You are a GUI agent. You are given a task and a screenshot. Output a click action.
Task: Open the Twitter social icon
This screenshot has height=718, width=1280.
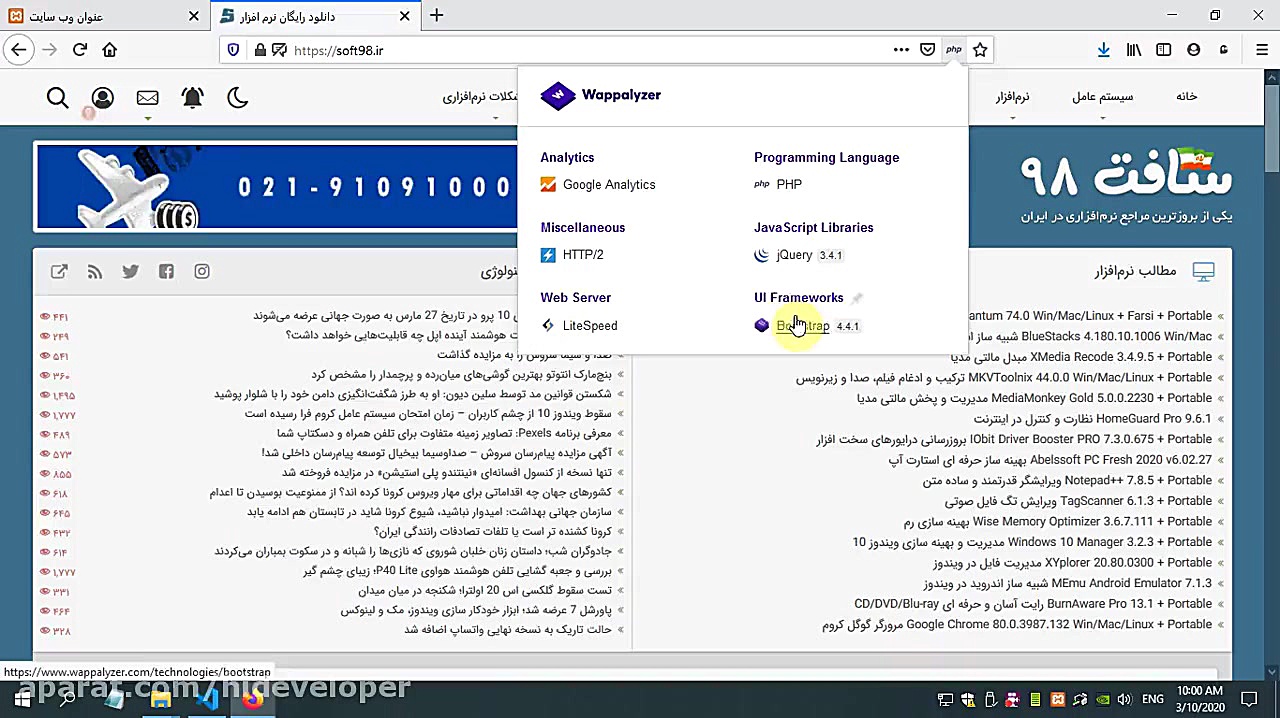130,271
